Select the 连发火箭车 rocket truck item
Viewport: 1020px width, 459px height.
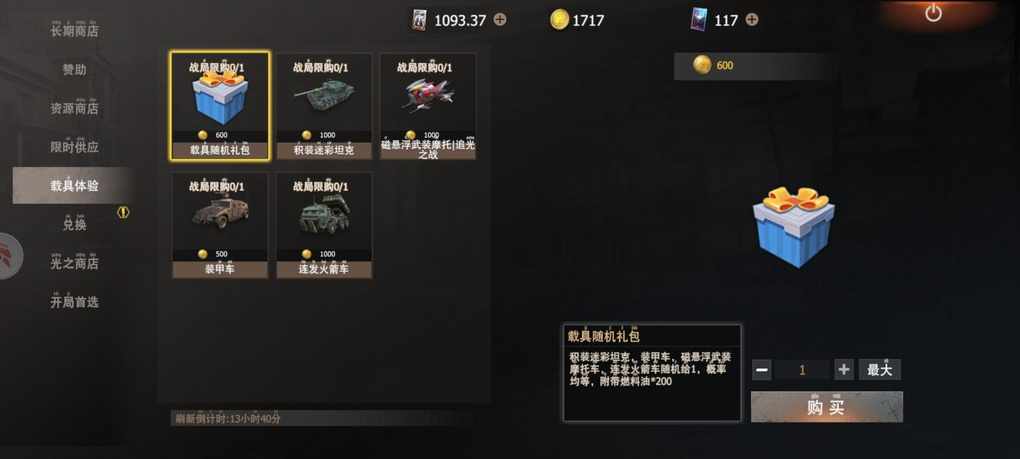(x=324, y=225)
